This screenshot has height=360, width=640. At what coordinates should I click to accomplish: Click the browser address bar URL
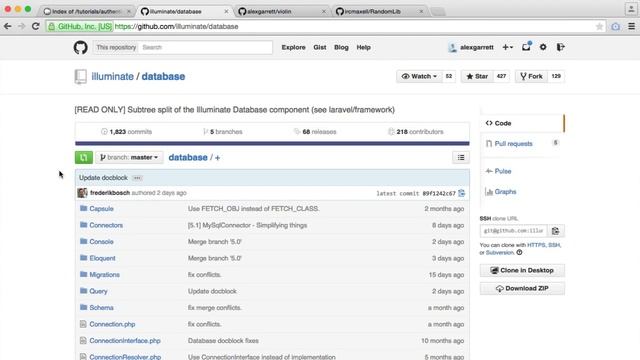pyautogui.click(x=176, y=27)
